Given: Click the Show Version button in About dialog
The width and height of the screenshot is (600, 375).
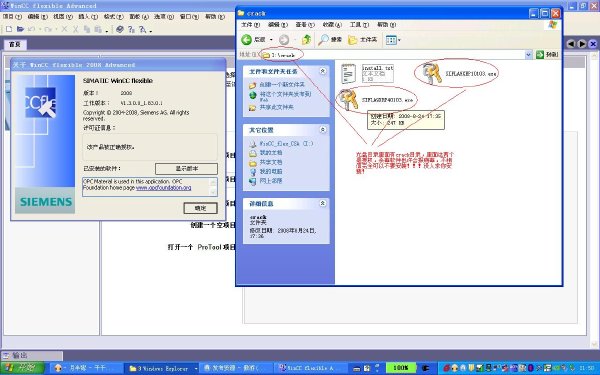Looking at the screenshot, I should (x=186, y=168).
